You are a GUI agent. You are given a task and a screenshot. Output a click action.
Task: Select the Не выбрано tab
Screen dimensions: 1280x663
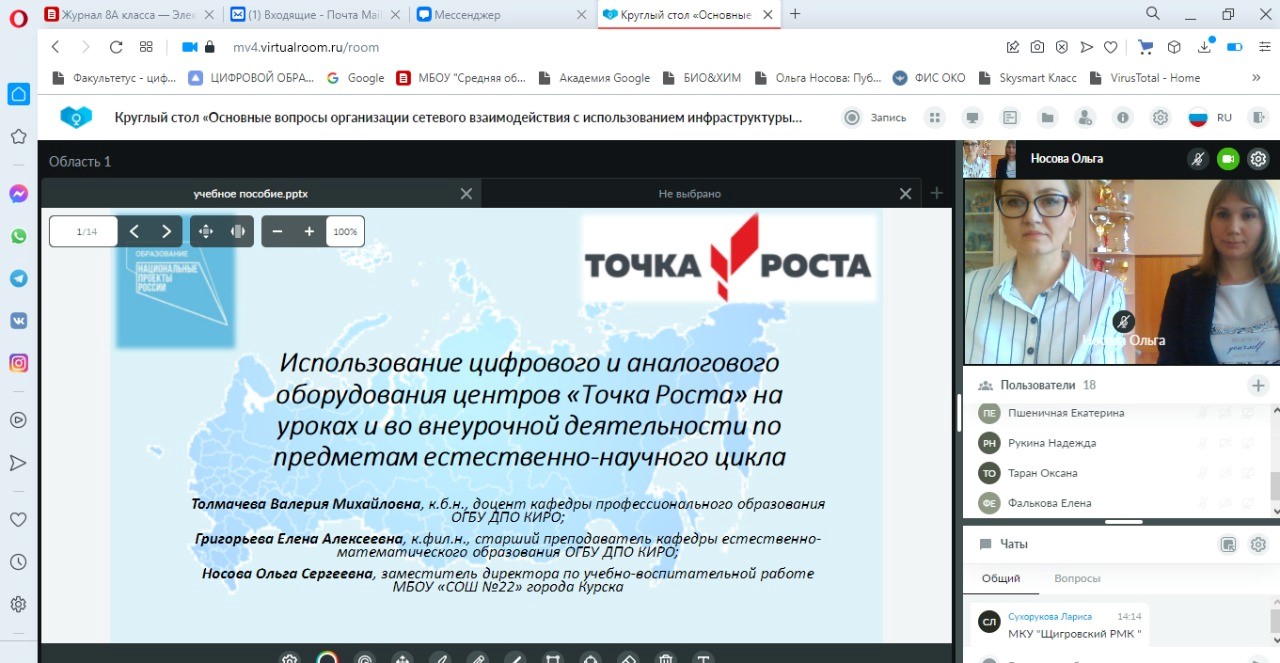[689, 194]
